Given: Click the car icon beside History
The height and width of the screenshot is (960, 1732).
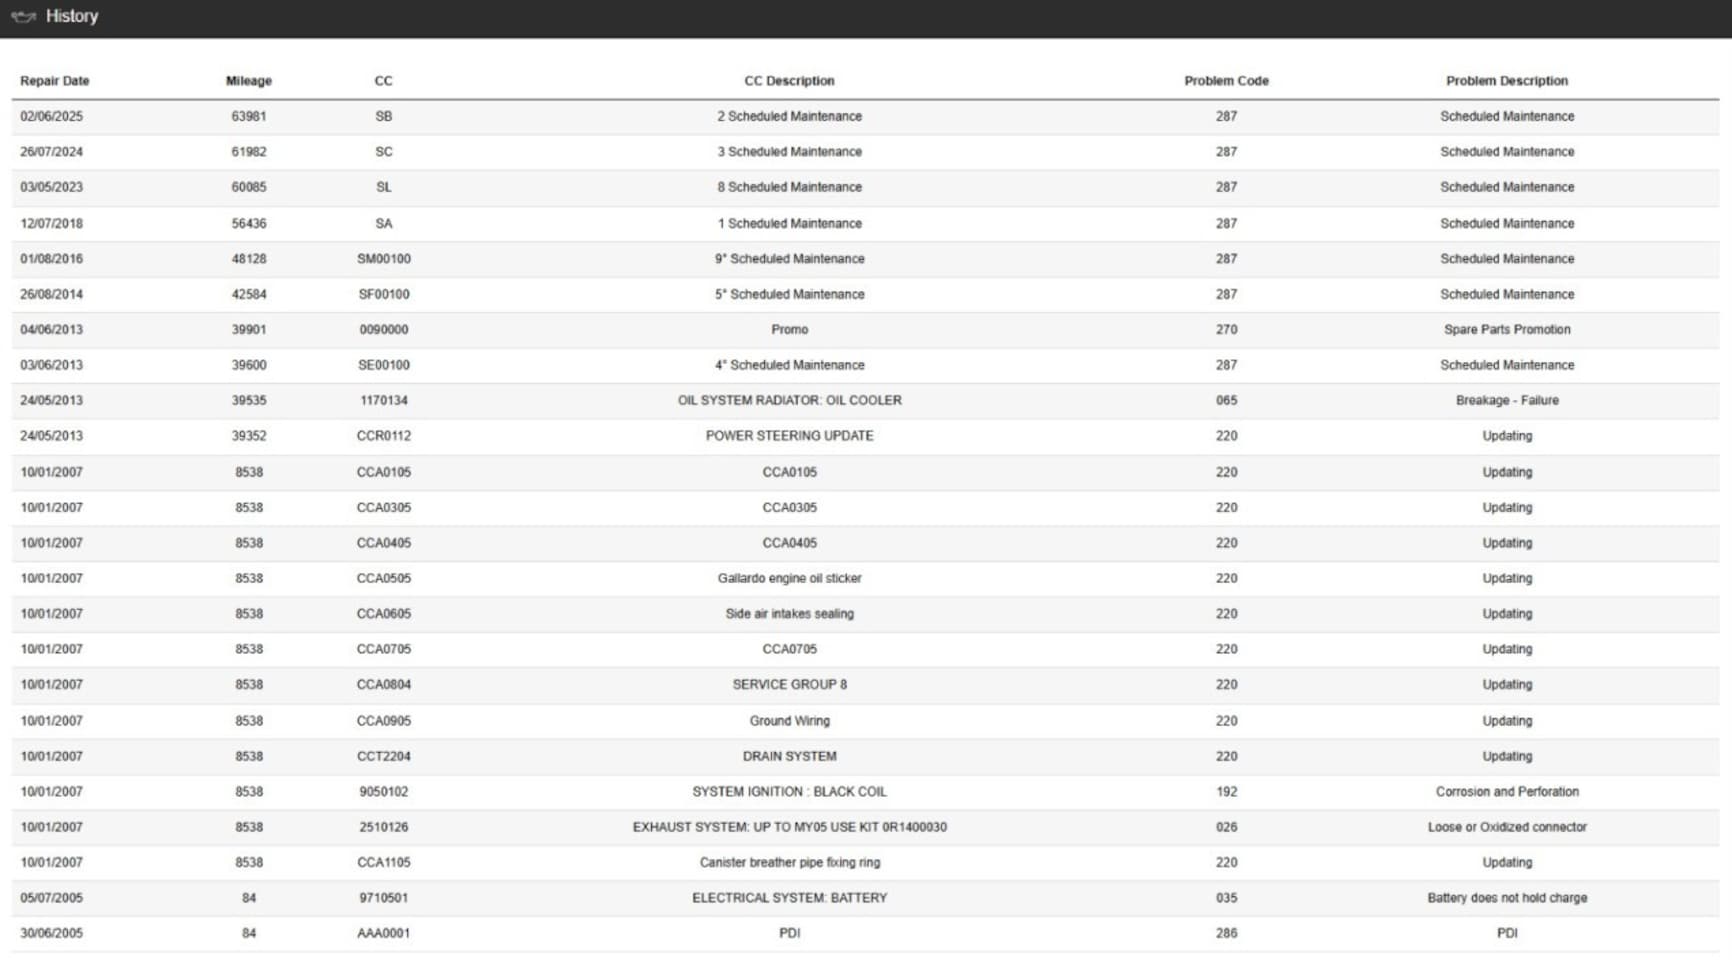Looking at the screenshot, I should point(23,17).
